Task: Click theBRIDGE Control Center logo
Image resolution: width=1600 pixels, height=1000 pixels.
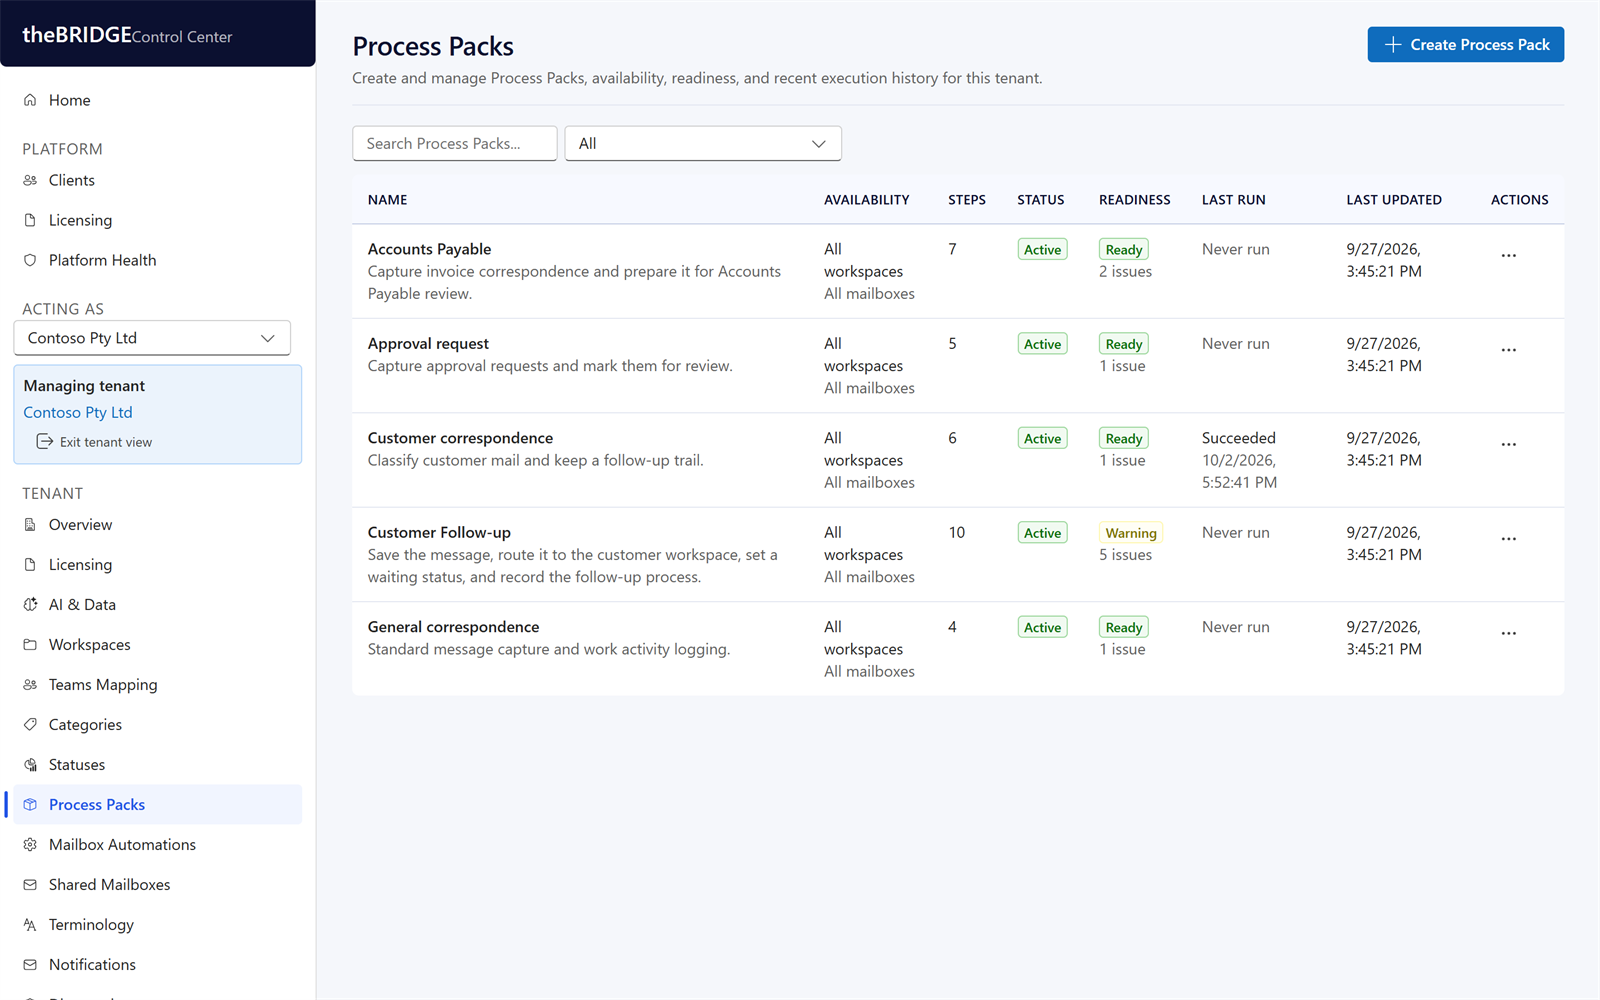Action: click(127, 35)
